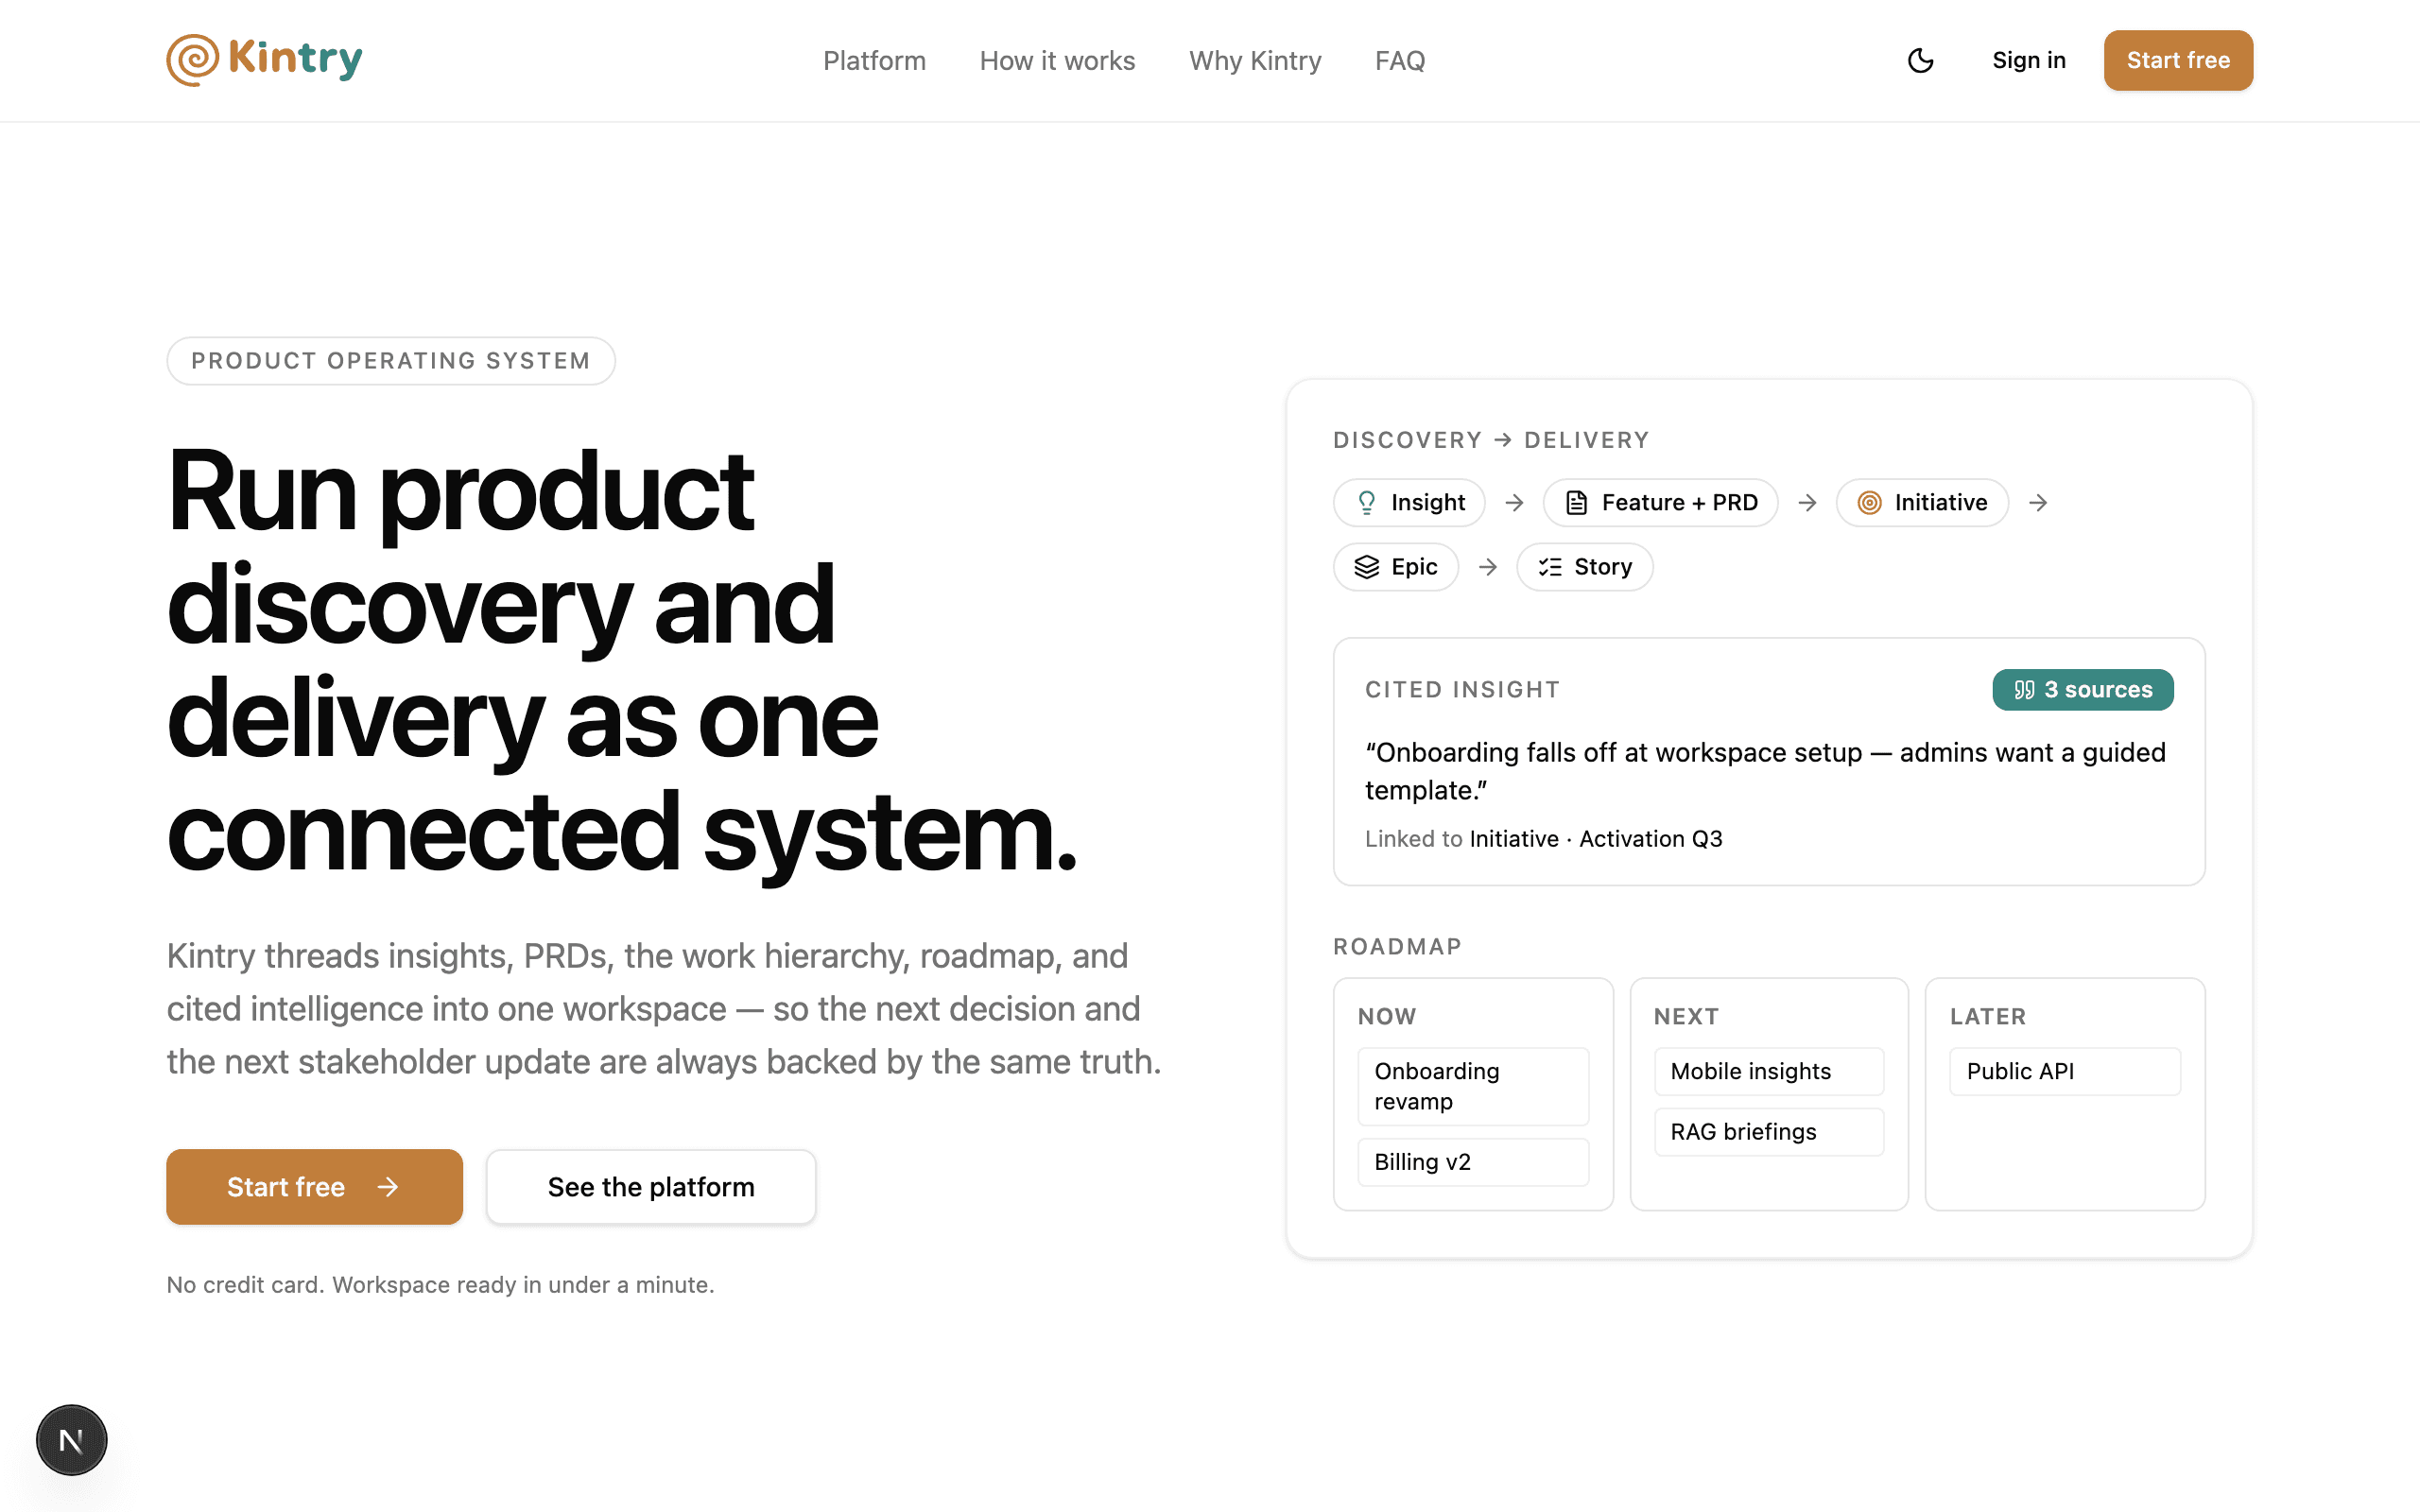Click the Product Operating System pill
Image resolution: width=2420 pixels, height=1512 pixels.
coord(391,361)
